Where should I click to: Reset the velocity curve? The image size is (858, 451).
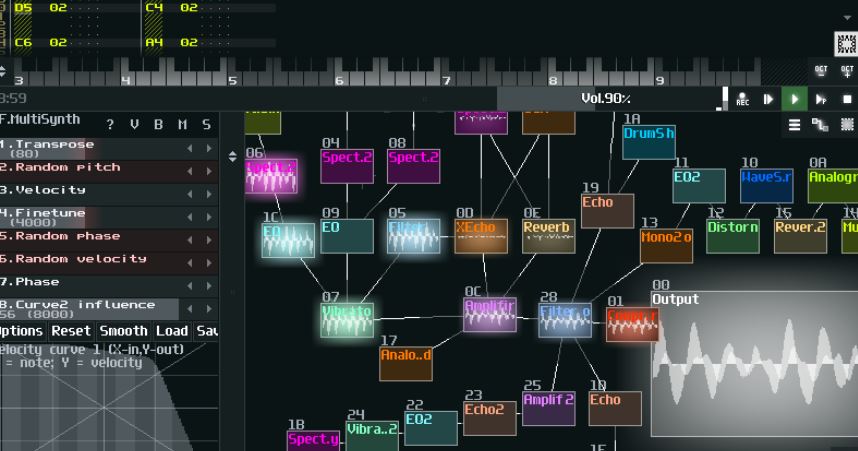tap(71, 331)
